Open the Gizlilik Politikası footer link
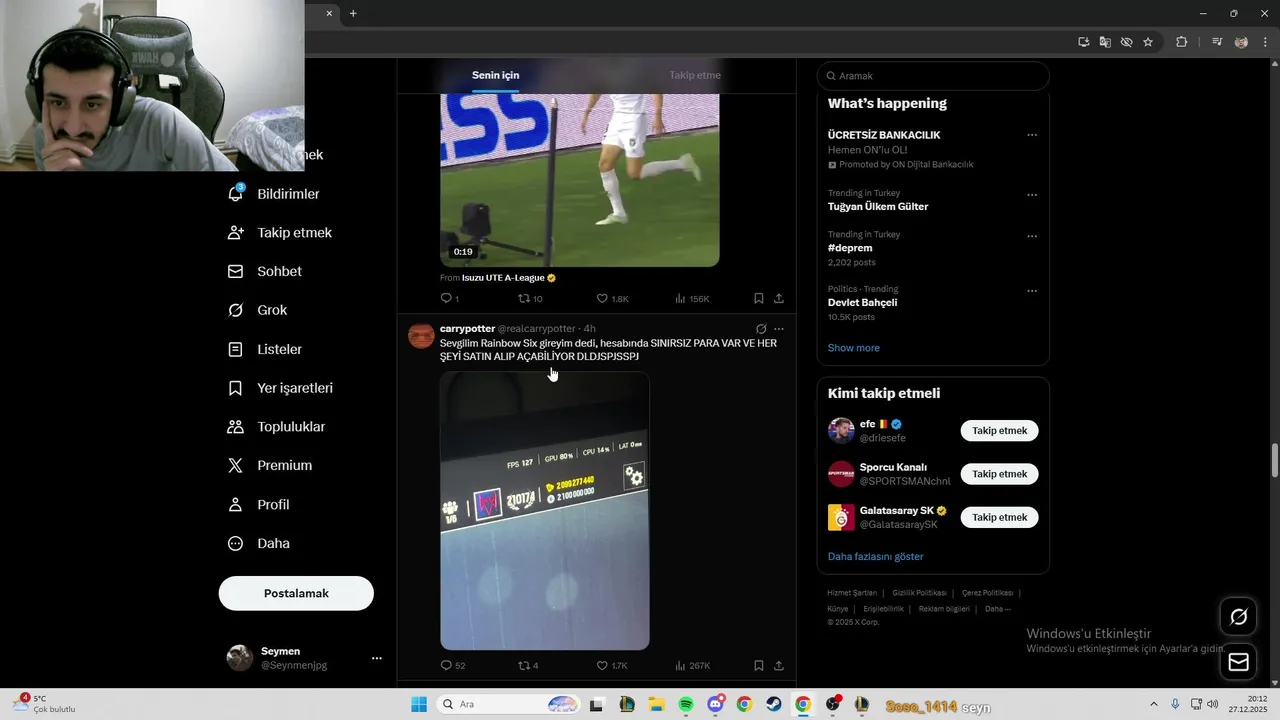This screenshot has width=1280, height=720. pyautogui.click(x=919, y=593)
